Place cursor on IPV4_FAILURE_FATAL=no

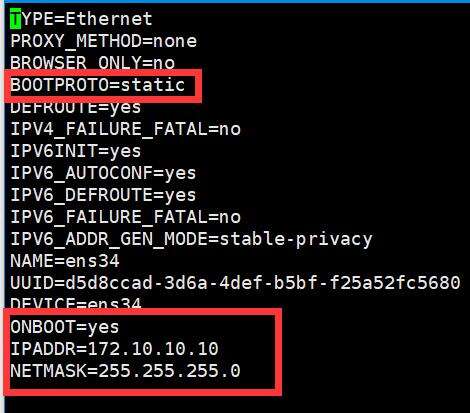(x=125, y=129)
